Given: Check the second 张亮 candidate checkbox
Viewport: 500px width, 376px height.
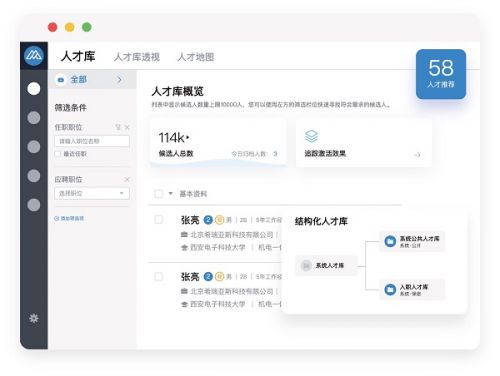Looking at the screenshot, I should (x=159, y=276).
